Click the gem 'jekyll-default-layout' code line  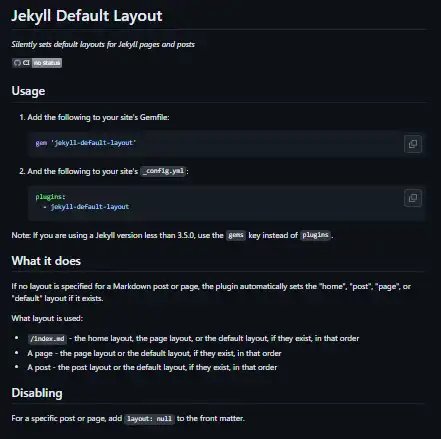pos(86,143)
